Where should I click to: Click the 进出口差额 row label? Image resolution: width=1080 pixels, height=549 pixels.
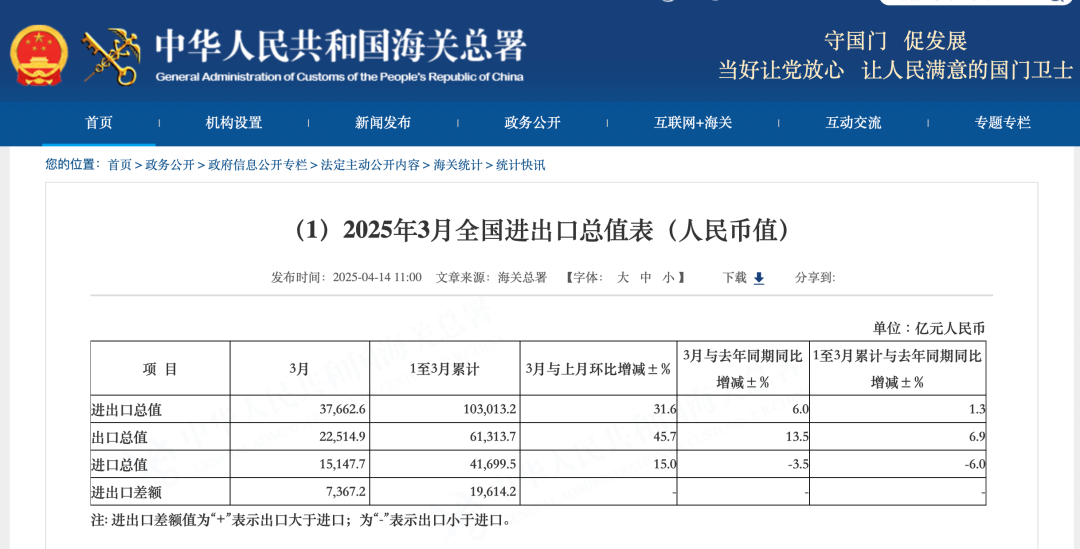click(126, 492)
